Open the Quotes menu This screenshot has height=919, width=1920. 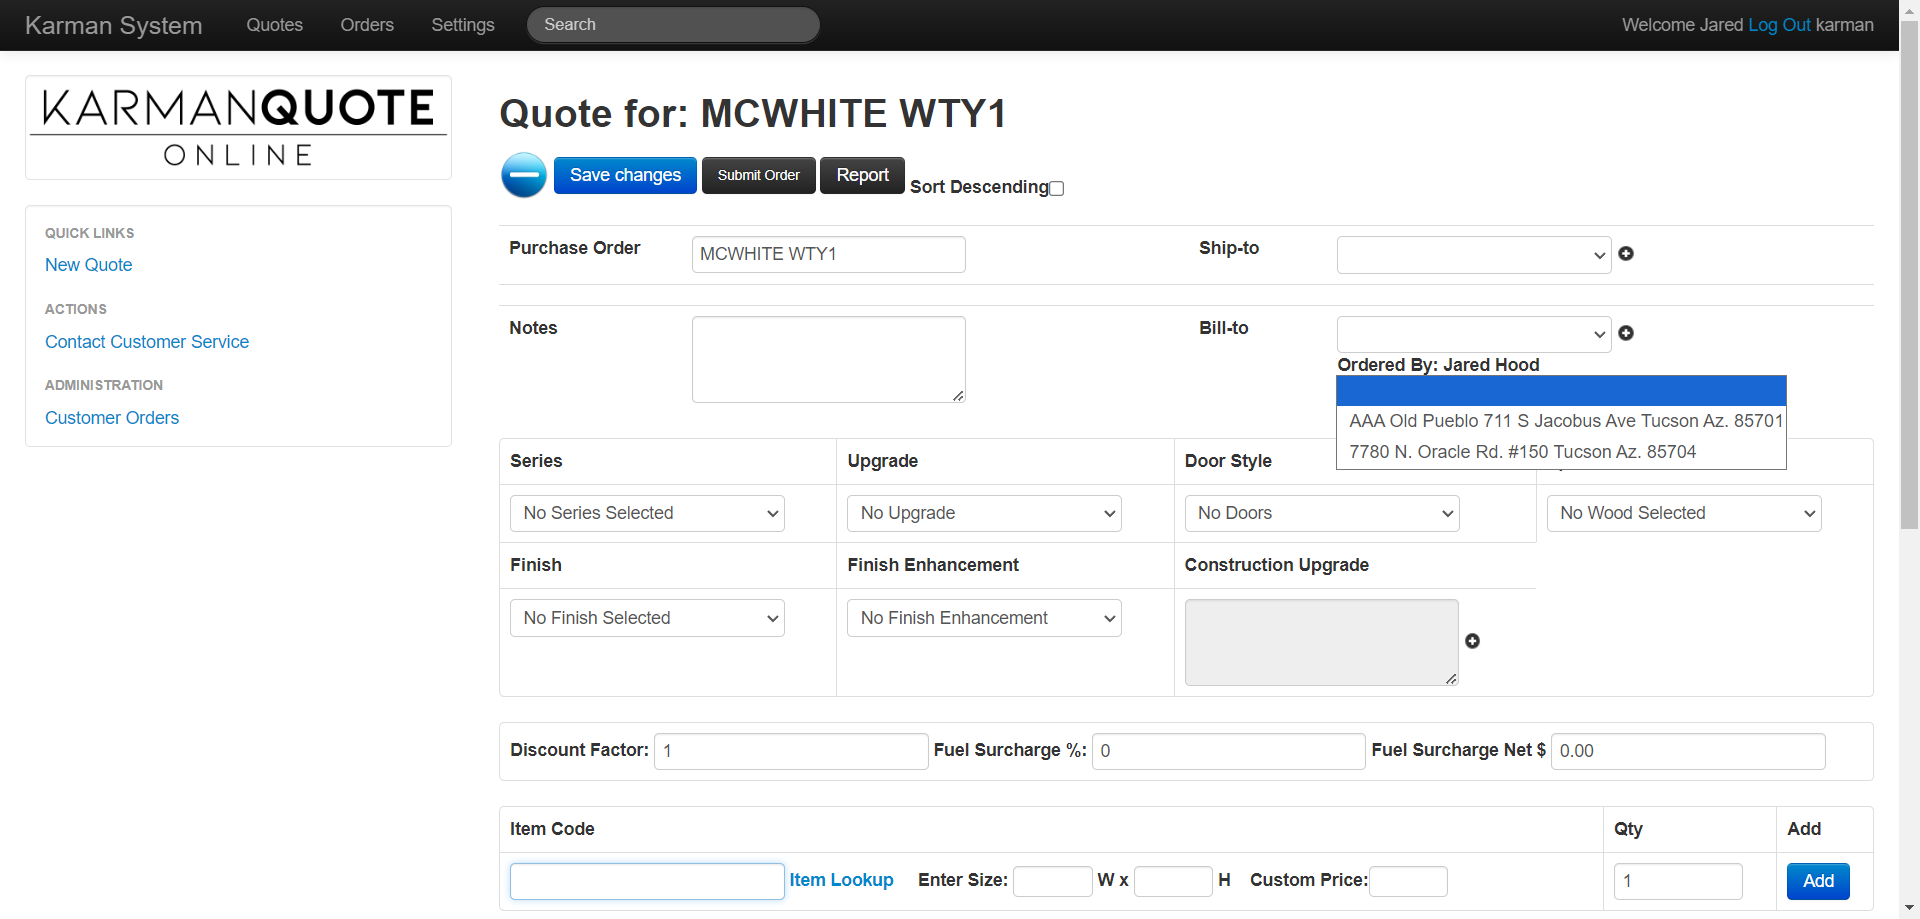275,25
